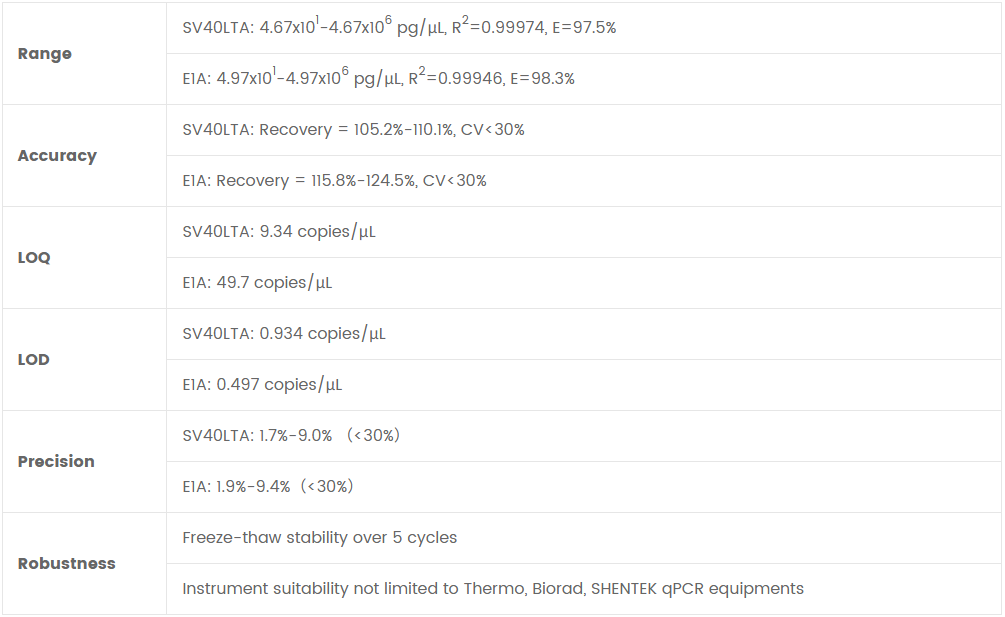
Task: Click the Robustness row header
Action: pos(66,564)
